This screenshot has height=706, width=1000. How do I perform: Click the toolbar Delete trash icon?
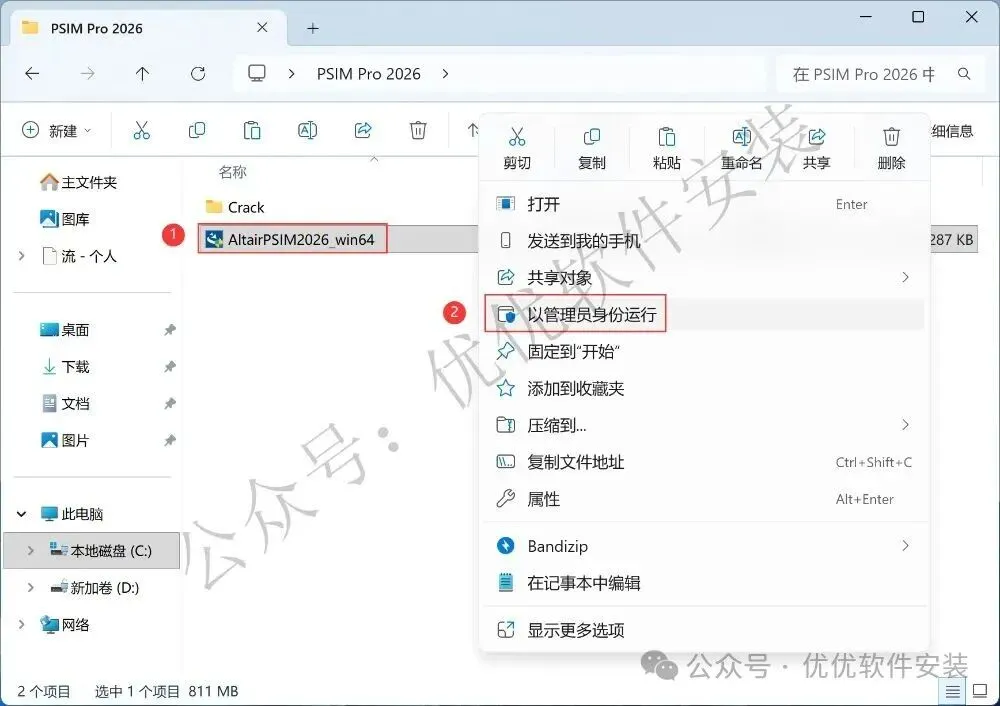point(418,131)
